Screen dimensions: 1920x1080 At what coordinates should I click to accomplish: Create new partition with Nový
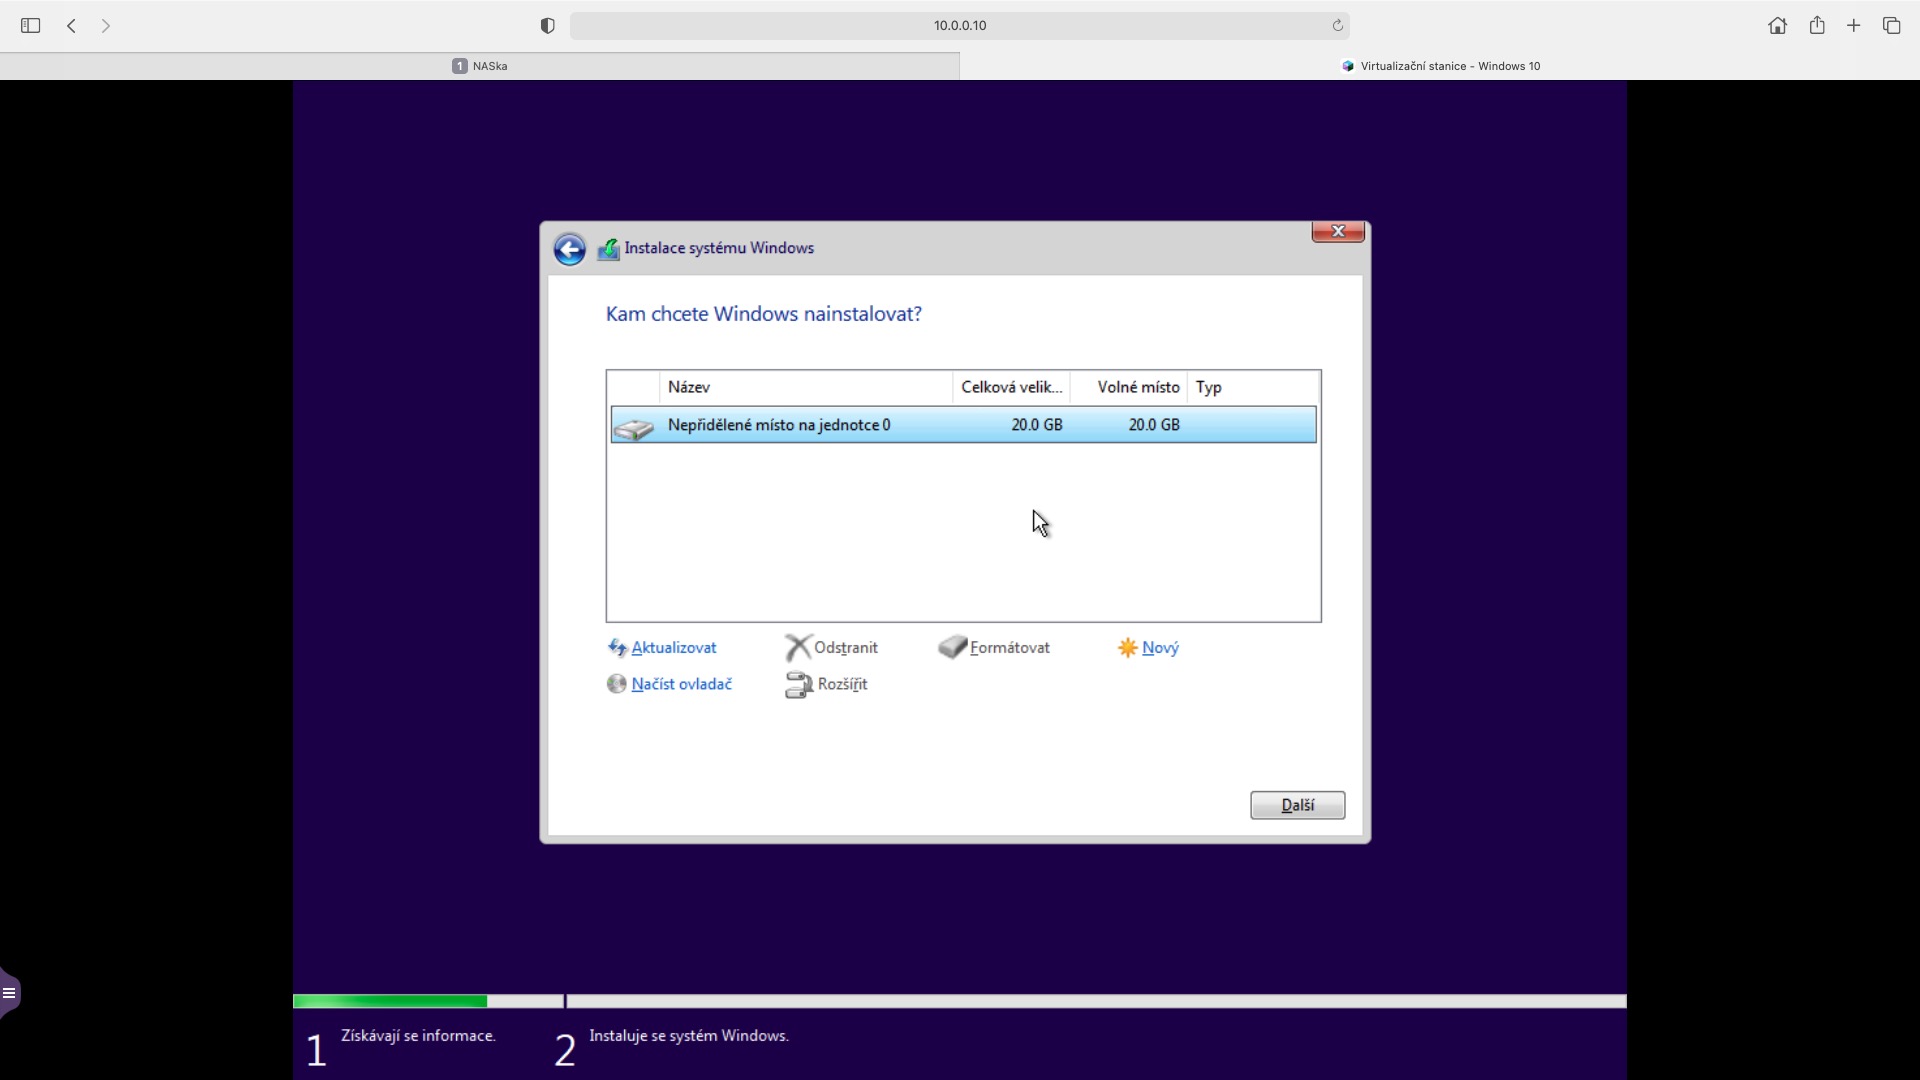point(1159,648)
